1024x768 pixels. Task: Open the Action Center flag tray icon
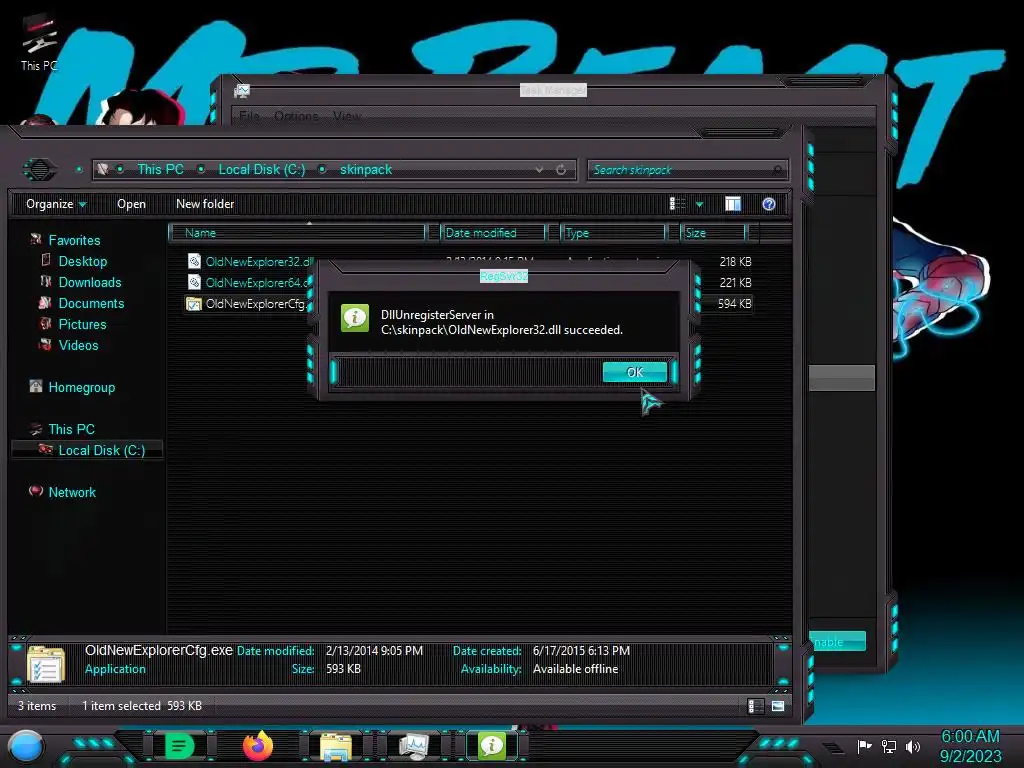(864, 746)
